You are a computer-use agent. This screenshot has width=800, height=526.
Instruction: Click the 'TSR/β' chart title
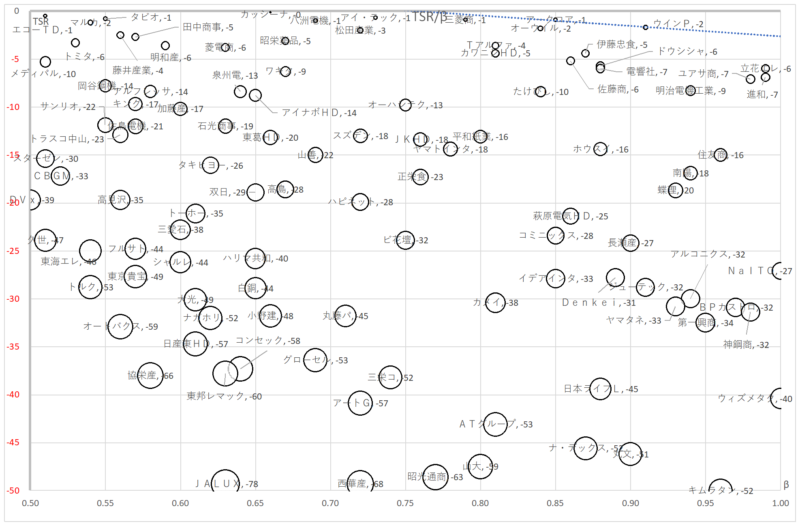point(429,17)
